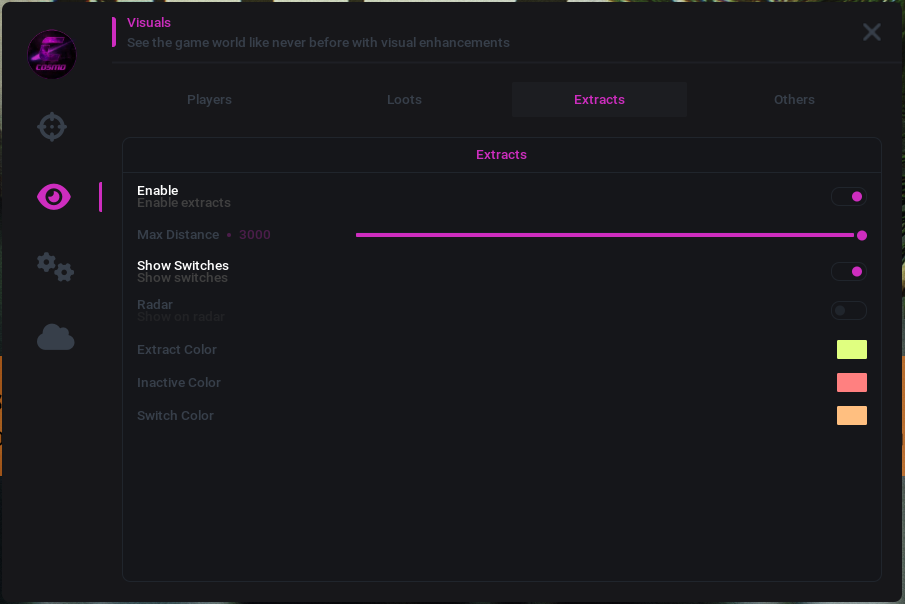Click the Extracts panel header title
The height and width of the screenshot is (604, 905).
(501, 155)
